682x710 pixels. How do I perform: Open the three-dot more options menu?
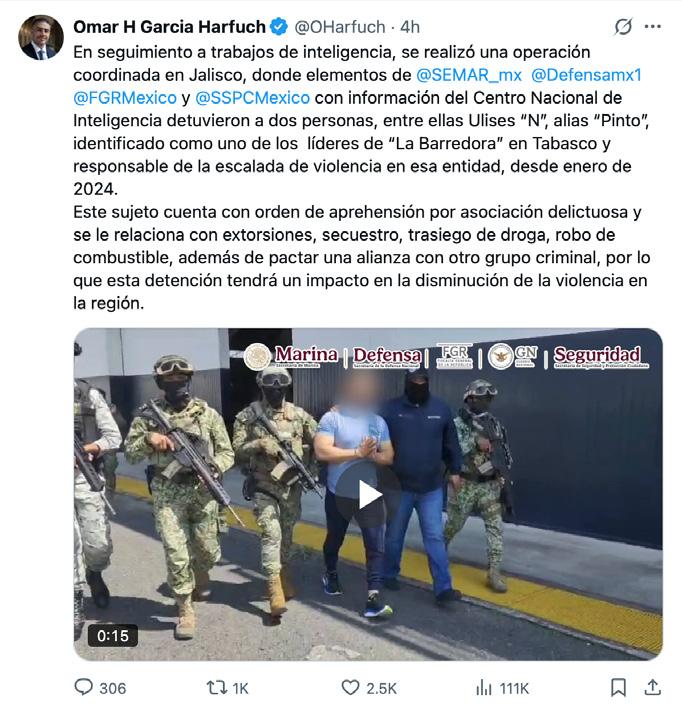pos(653,27)
